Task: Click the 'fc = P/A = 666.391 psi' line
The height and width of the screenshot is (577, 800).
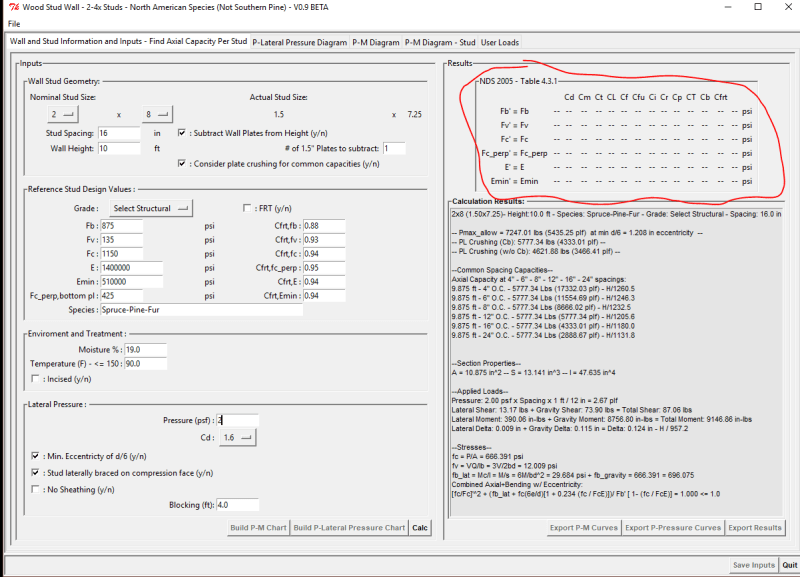Action: pyautogui.click(x=487, y=457)
